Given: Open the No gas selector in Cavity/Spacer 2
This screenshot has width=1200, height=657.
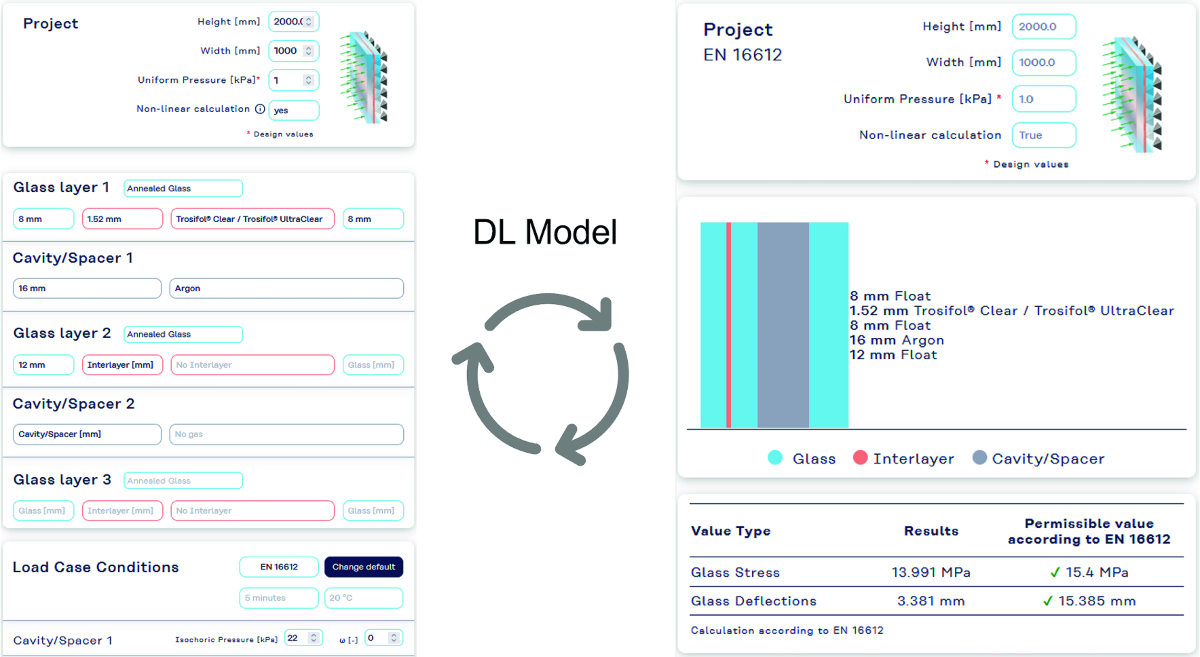Looking at the screenshot, I should tap(286, 434).
